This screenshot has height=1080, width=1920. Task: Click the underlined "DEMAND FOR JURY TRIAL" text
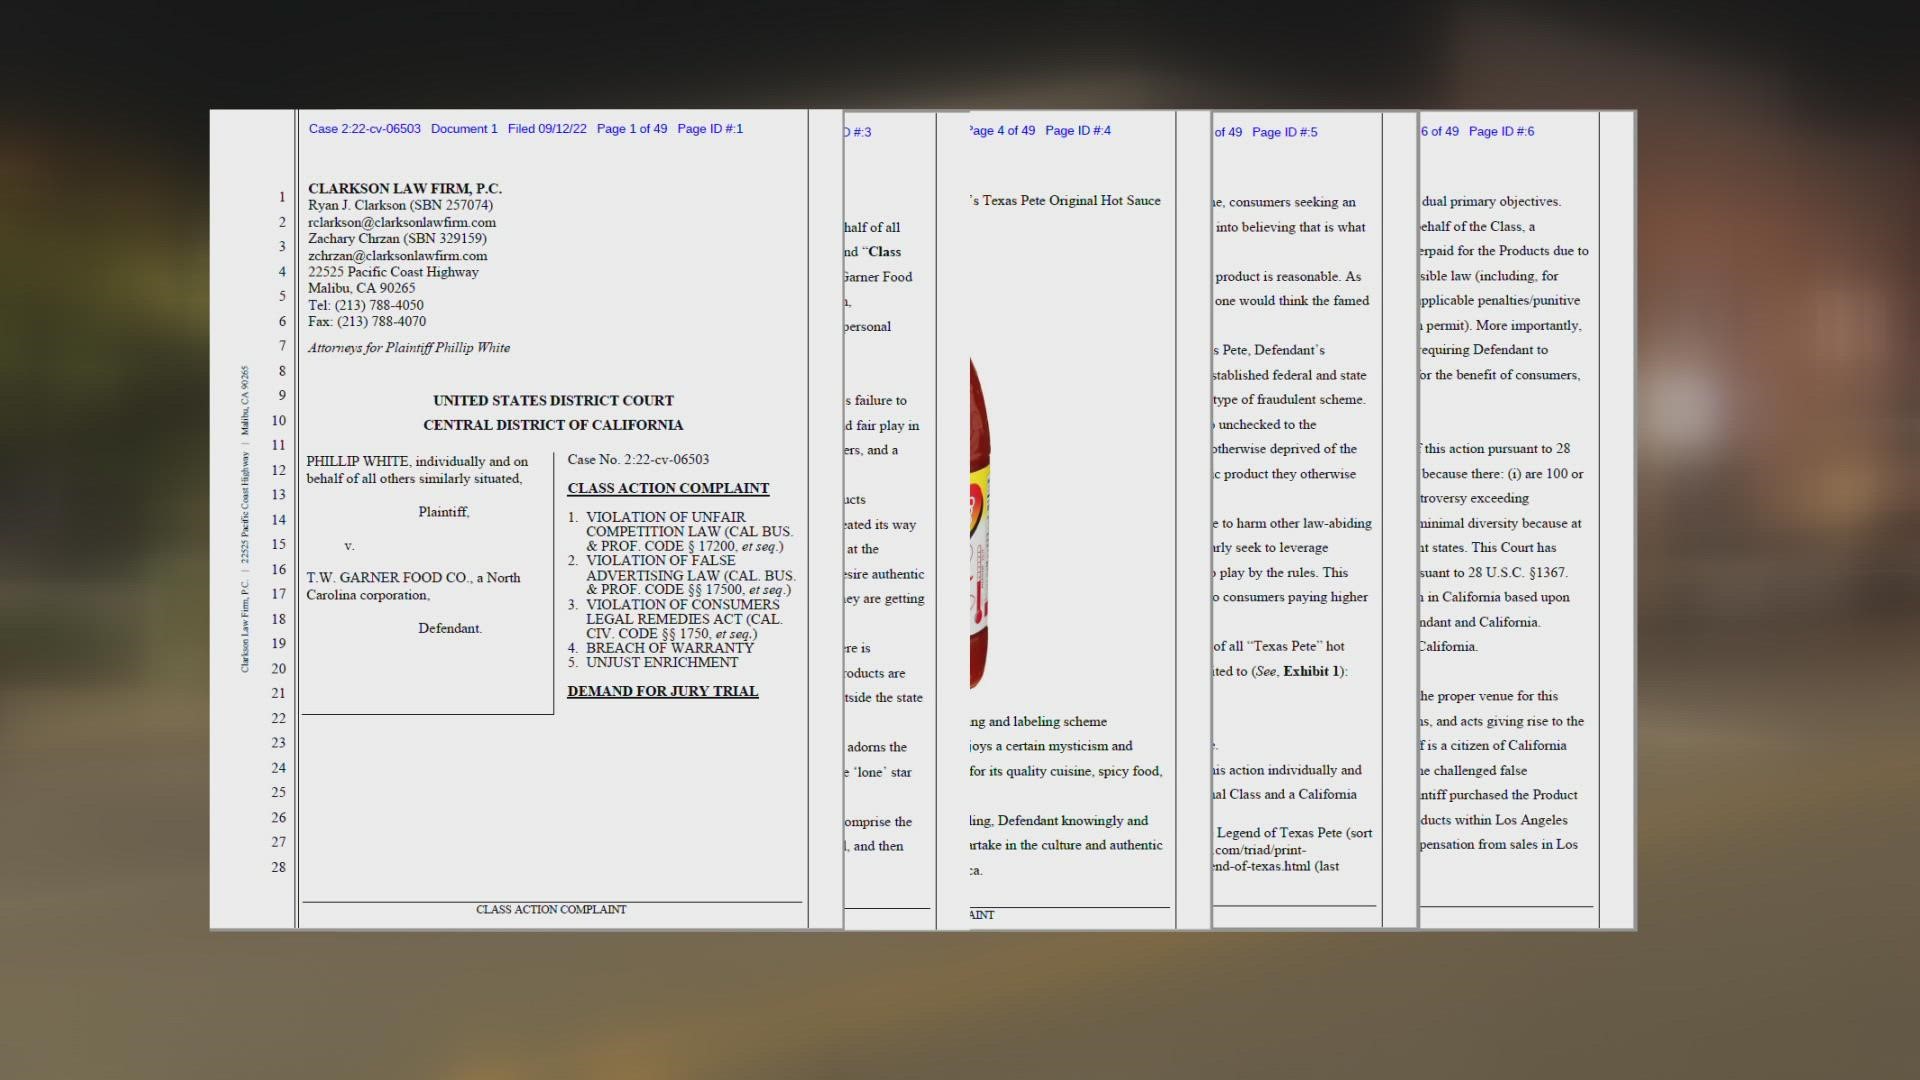[663, 691]
